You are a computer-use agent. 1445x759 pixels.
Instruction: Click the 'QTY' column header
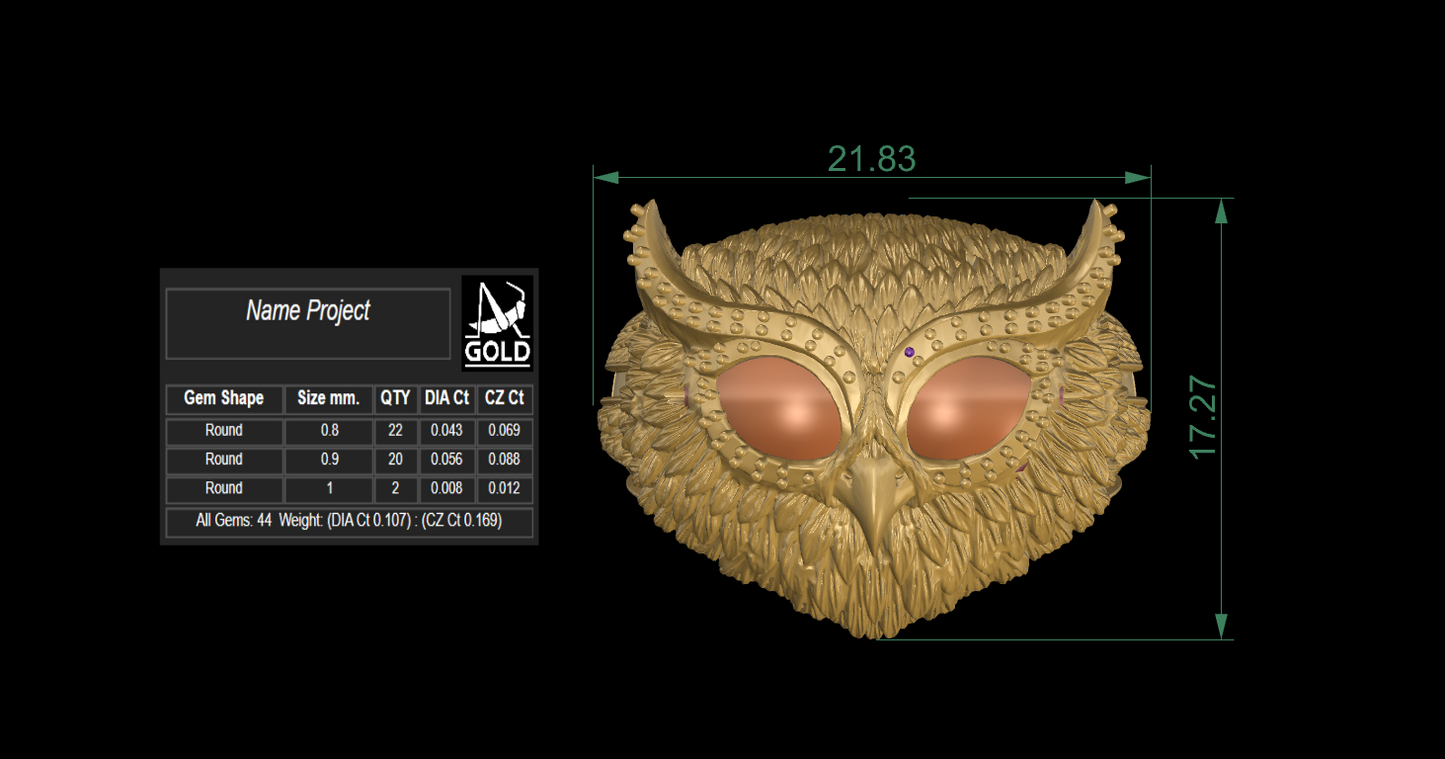click(395, 399)
